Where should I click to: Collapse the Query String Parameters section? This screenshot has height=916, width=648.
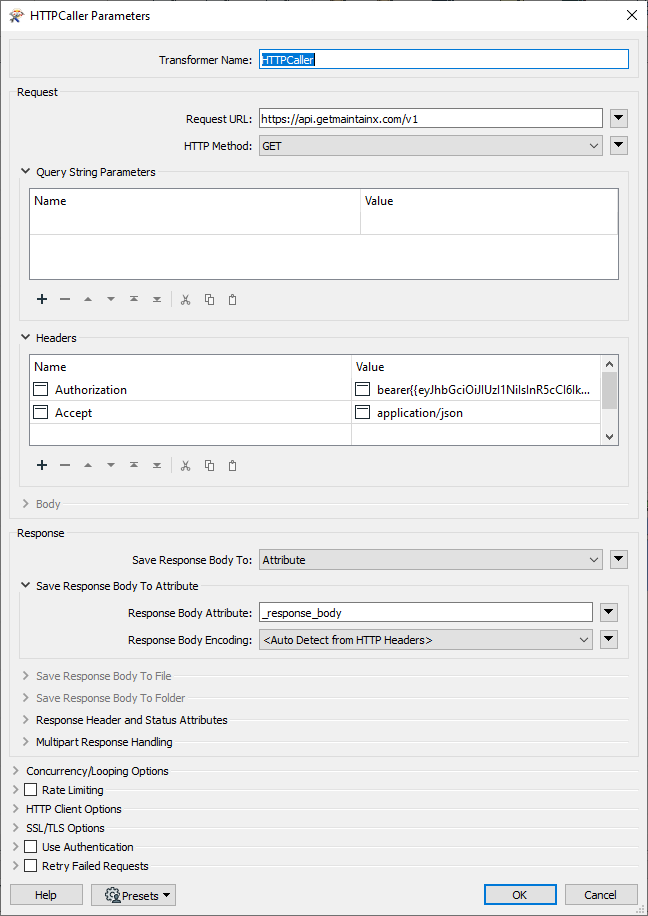25,172
